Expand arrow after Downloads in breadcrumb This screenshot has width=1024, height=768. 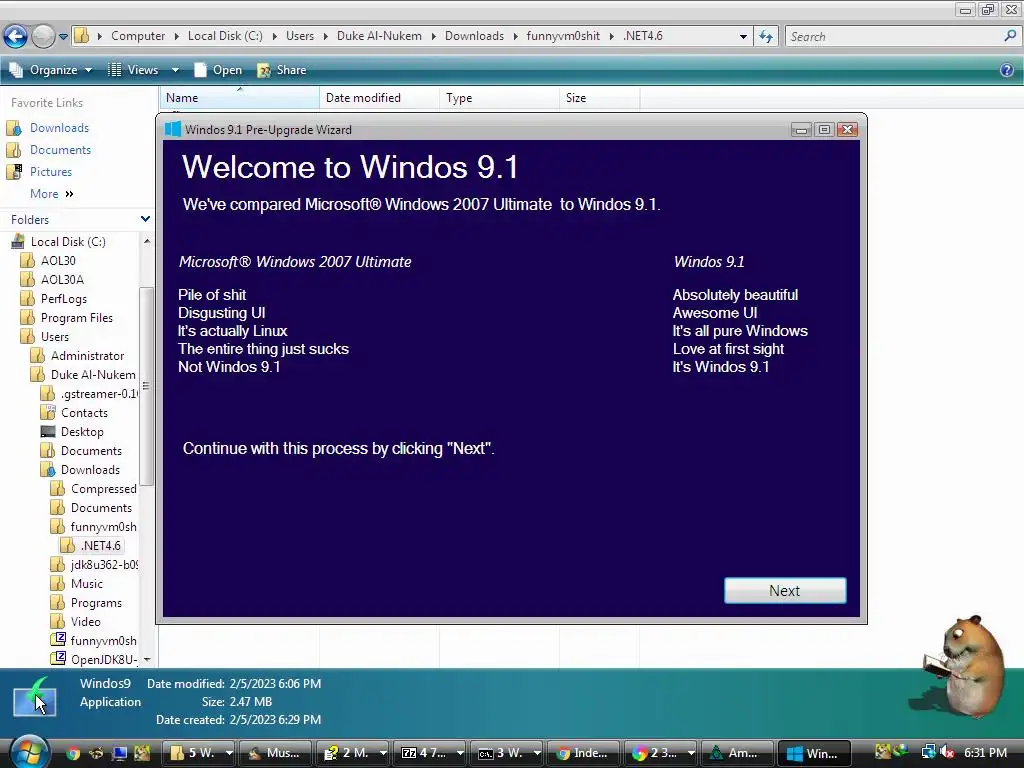pos(515,36)
